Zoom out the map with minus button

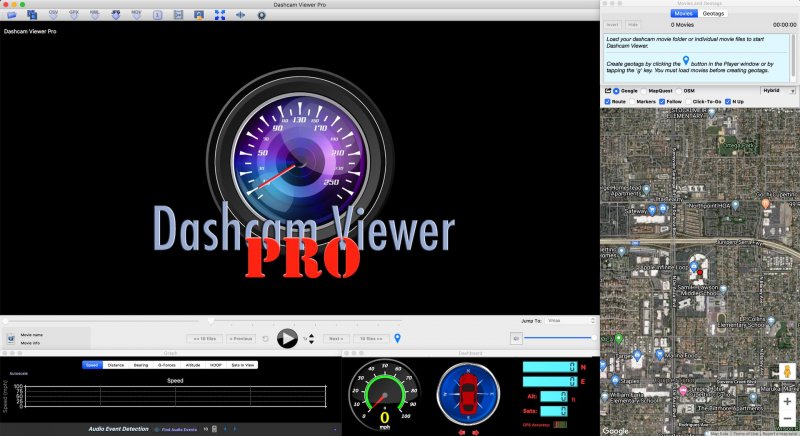(787, 419)
